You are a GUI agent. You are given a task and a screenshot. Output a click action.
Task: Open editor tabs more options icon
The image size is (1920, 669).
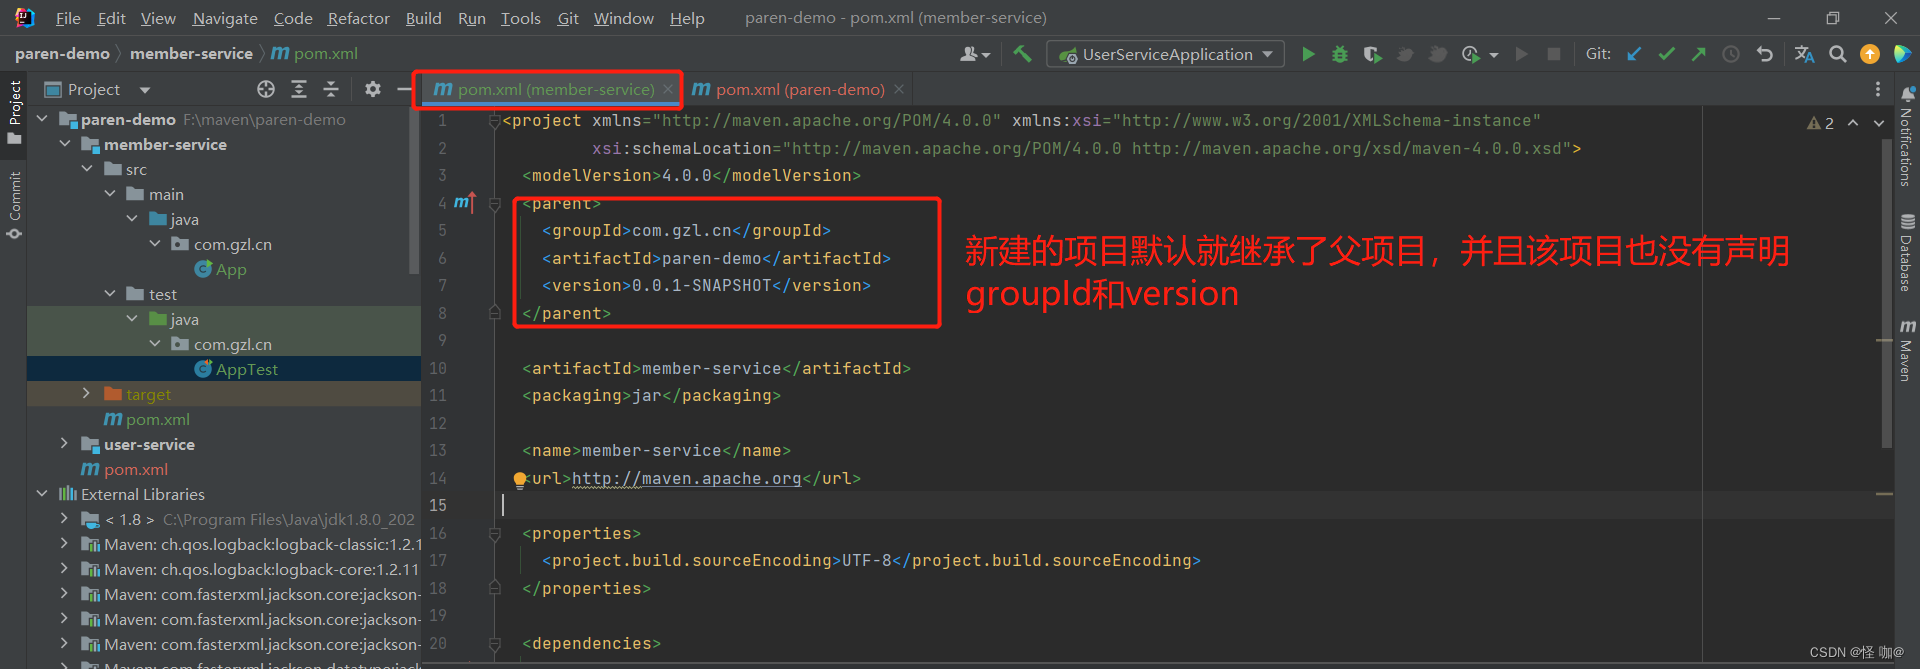1878,89
